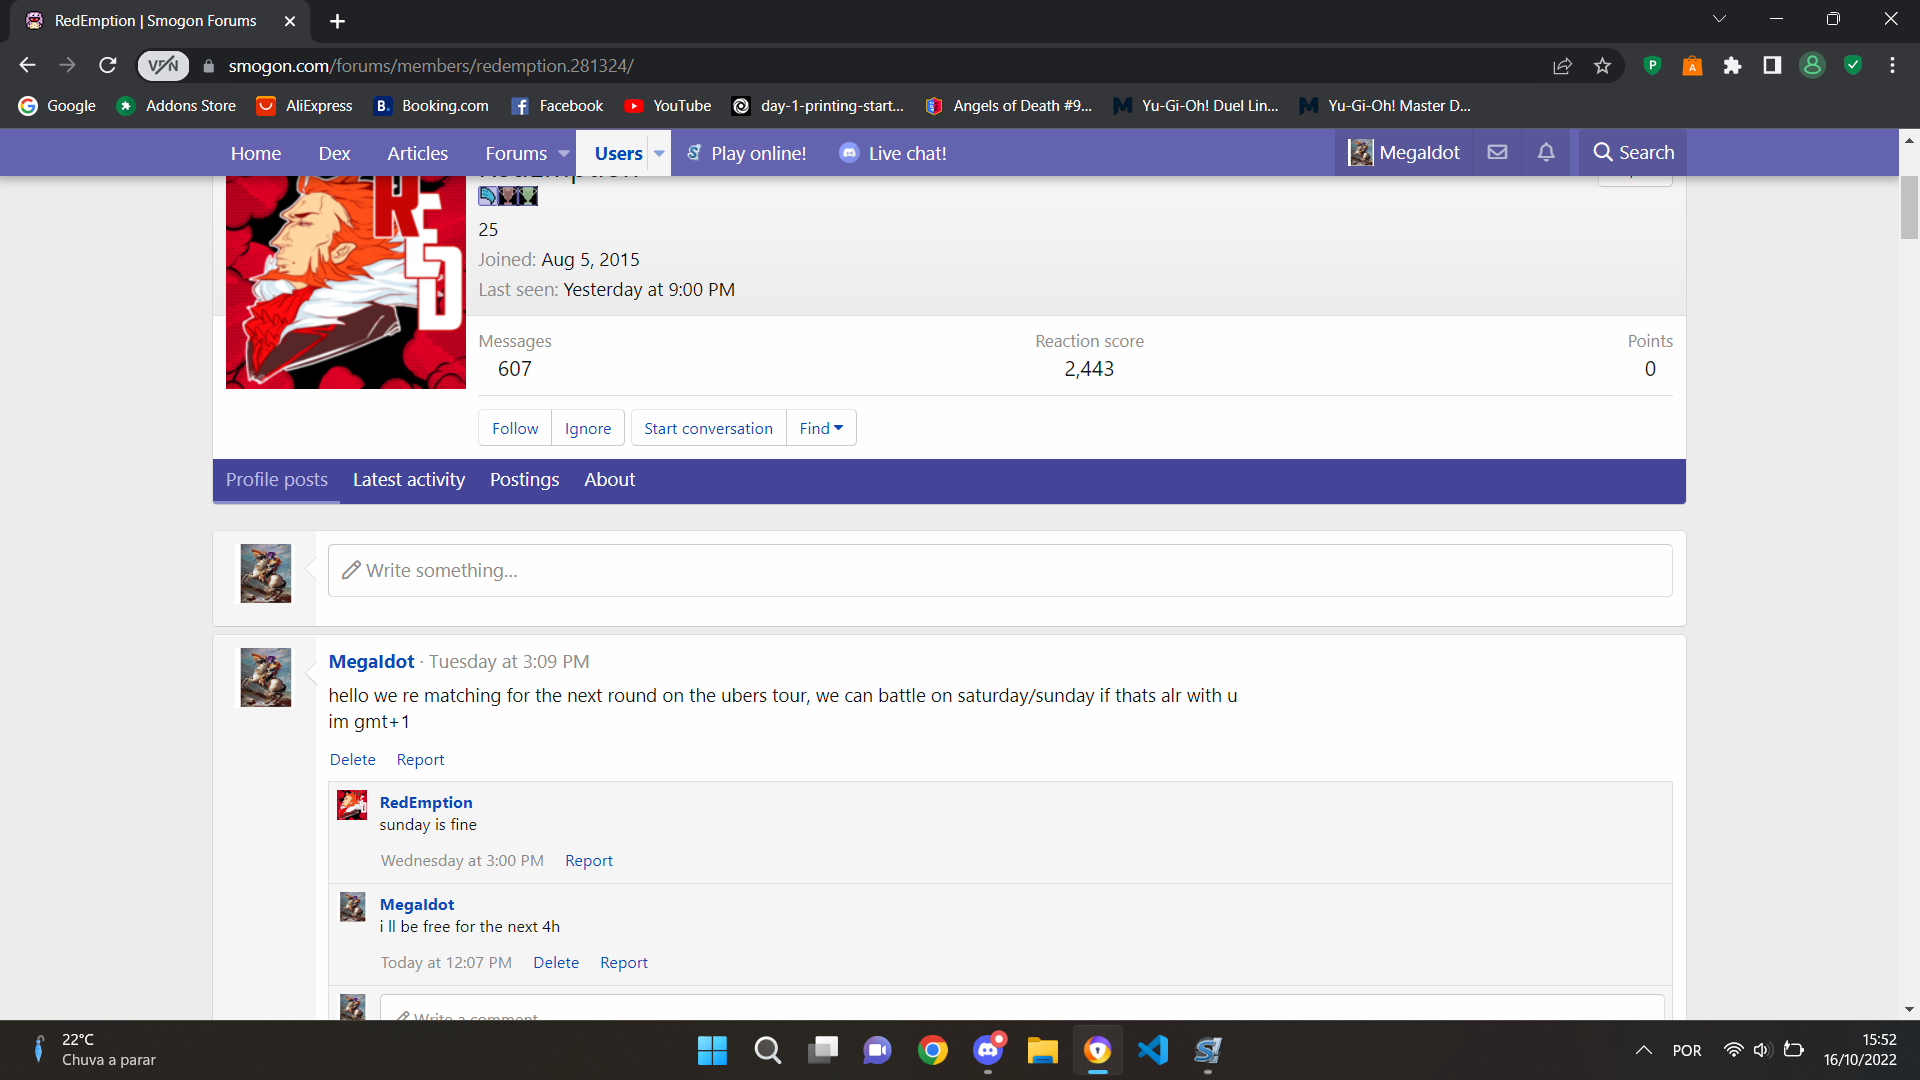Open the alerts bell icon

pos(1546,153)
